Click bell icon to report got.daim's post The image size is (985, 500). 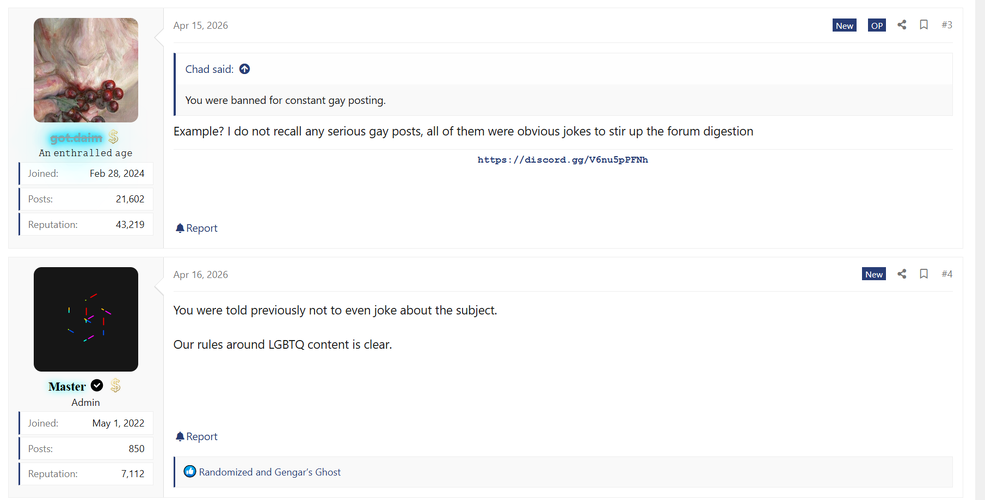point(180,228)
